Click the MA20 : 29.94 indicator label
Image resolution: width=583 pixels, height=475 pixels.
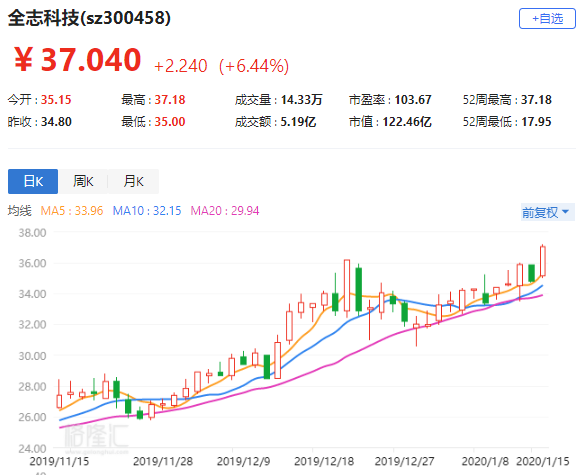(225, 211)
